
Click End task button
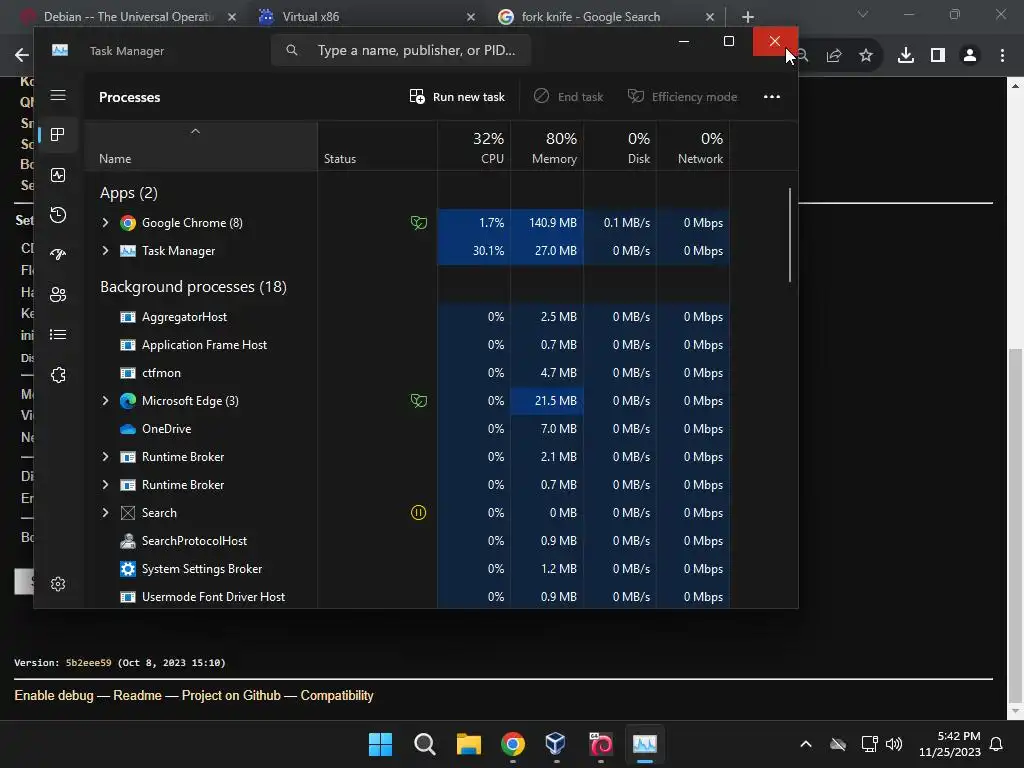point(568,97)
